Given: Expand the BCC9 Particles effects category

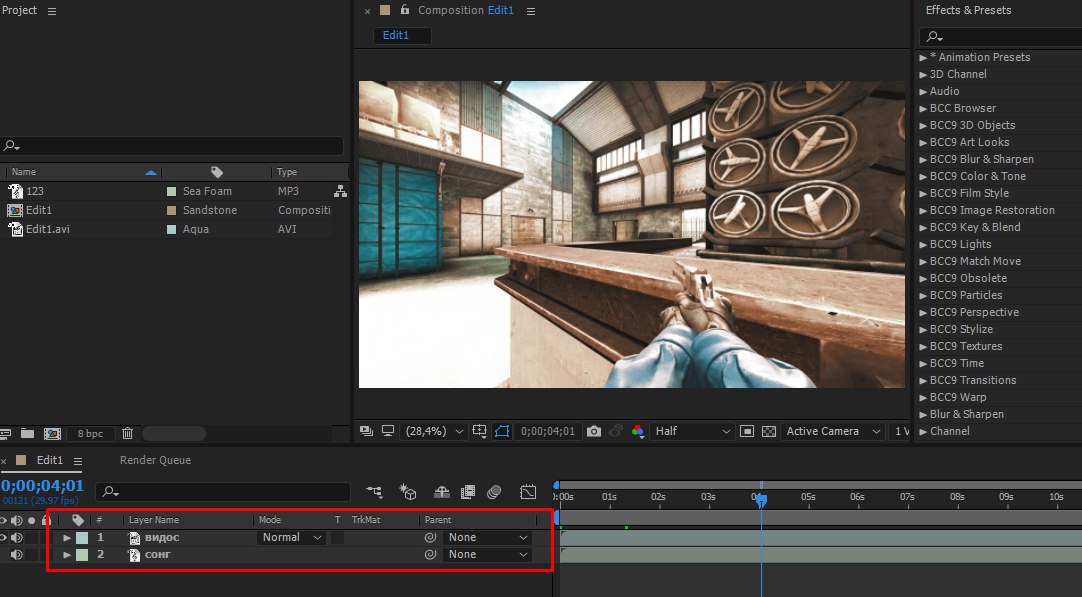Looking at the screenshot, I should tap(923, 295).
